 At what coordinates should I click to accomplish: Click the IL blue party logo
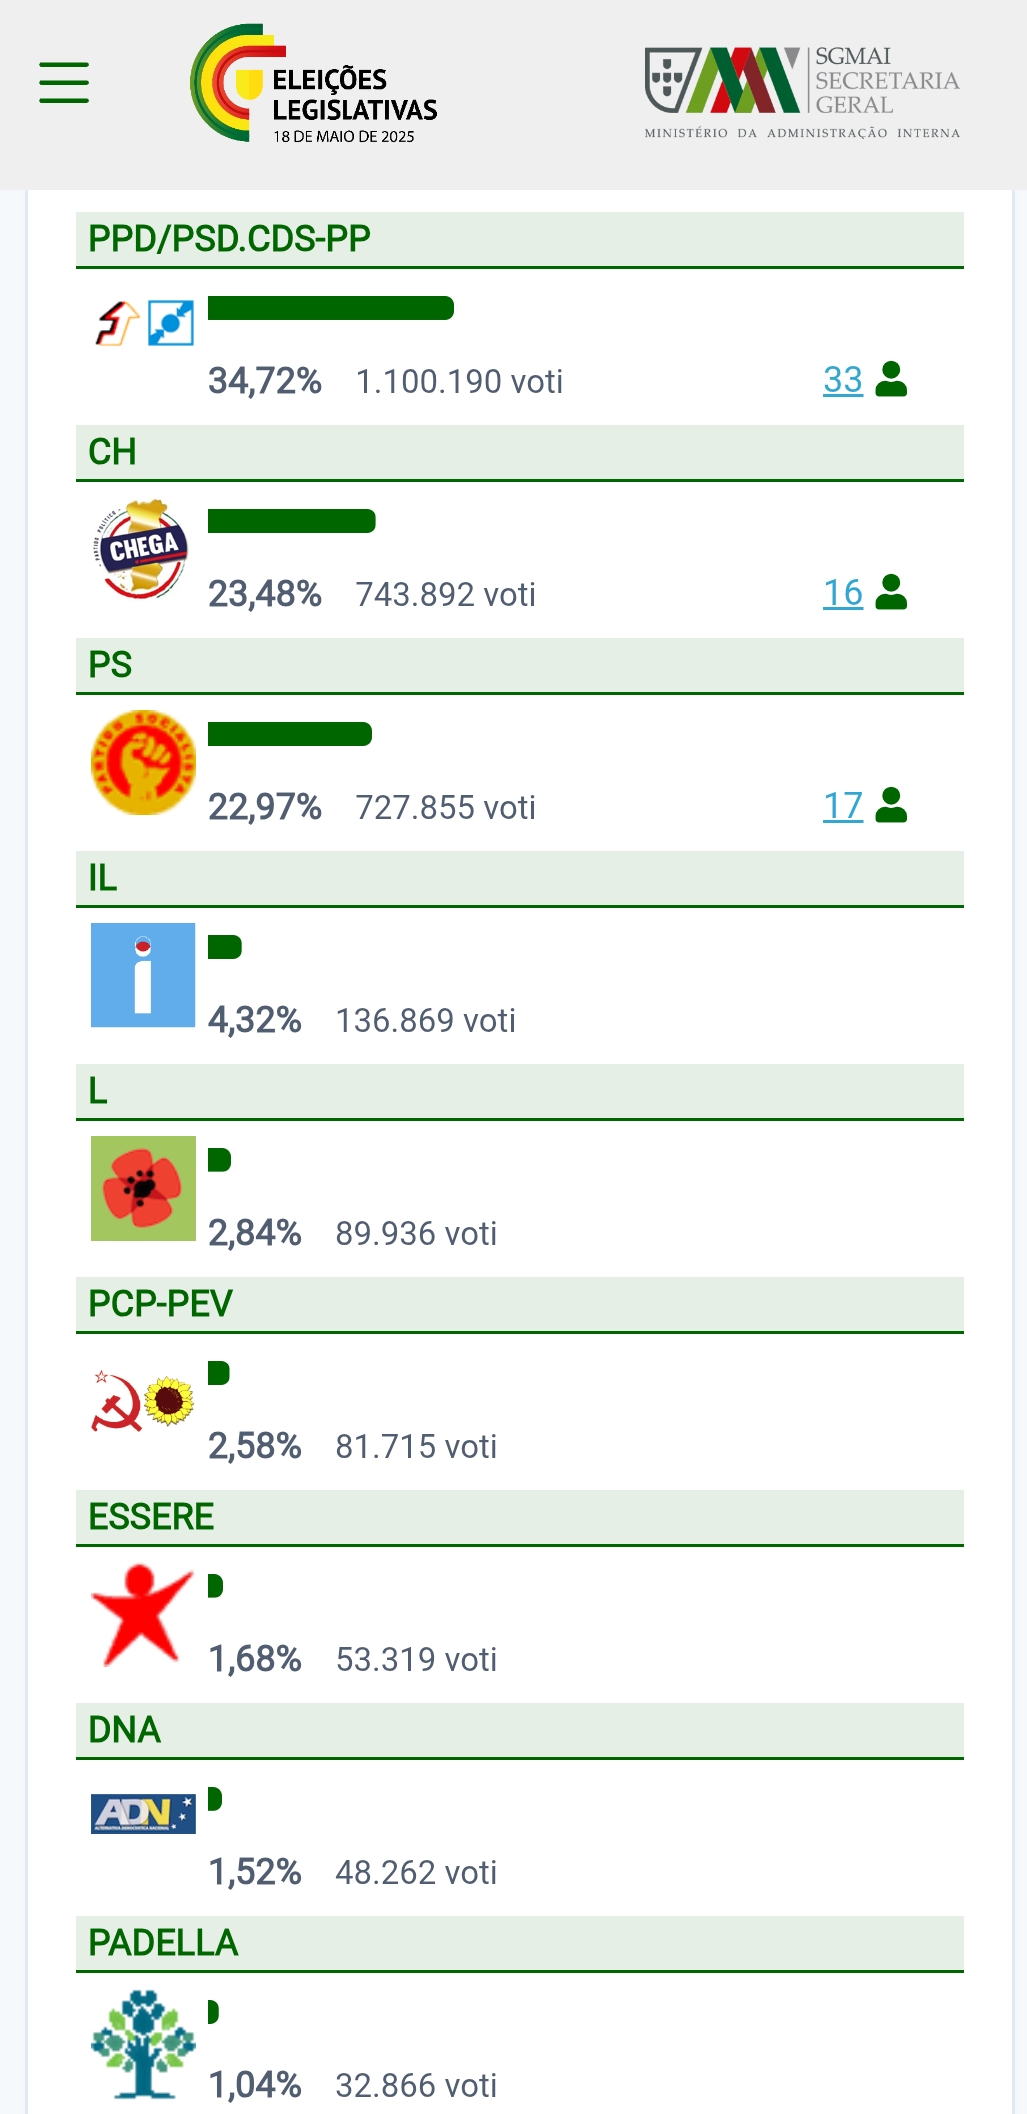click(143, 975)
